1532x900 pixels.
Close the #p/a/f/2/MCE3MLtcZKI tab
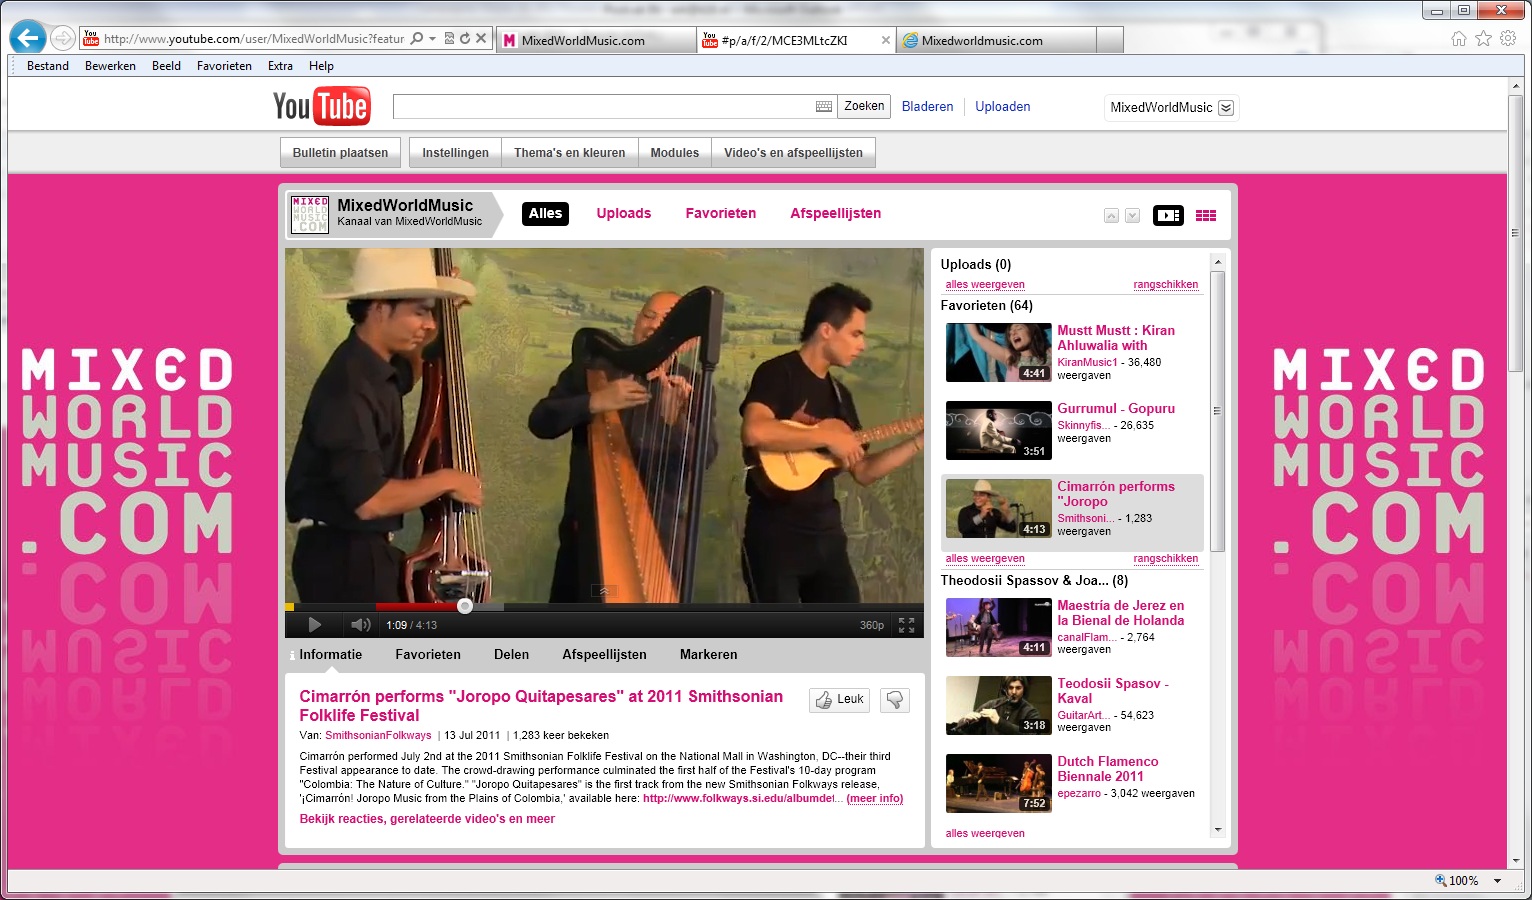pos(885,40)
